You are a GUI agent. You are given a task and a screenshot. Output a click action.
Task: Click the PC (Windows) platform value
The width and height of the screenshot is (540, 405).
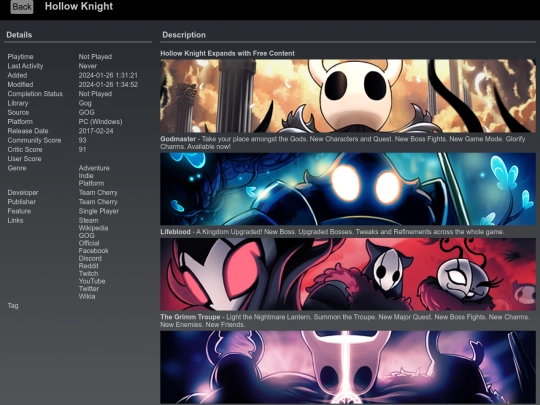[x=100, y=122]
